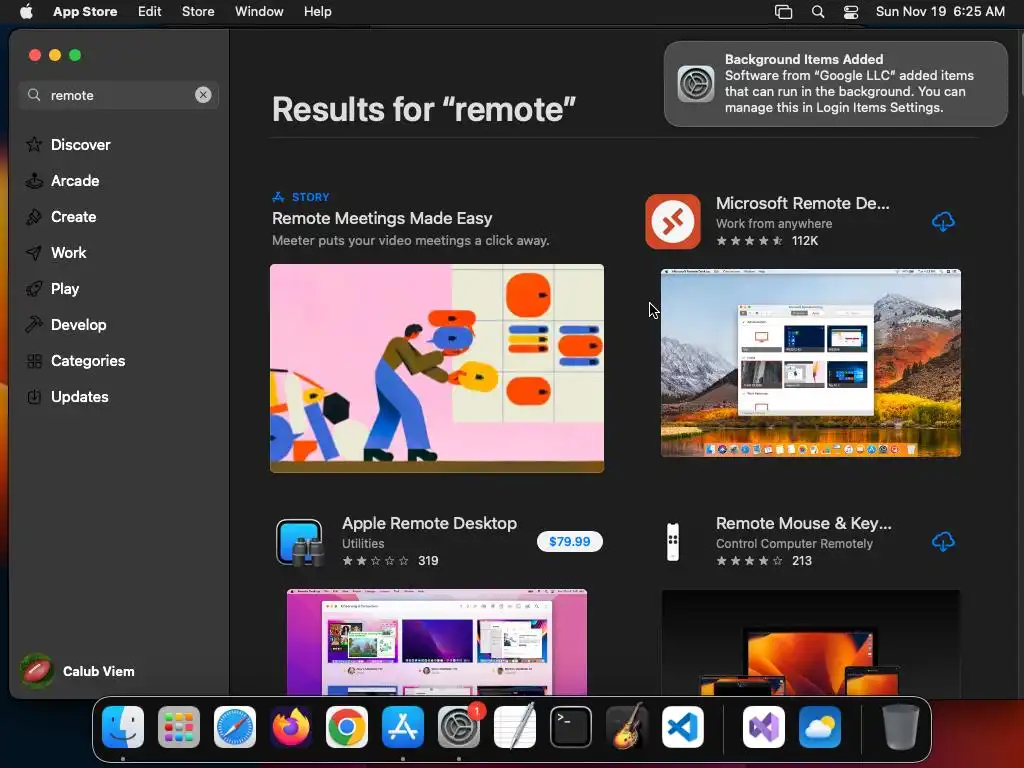1024x768 pixels.
Task: Click the STORY label
Action: 310,197
